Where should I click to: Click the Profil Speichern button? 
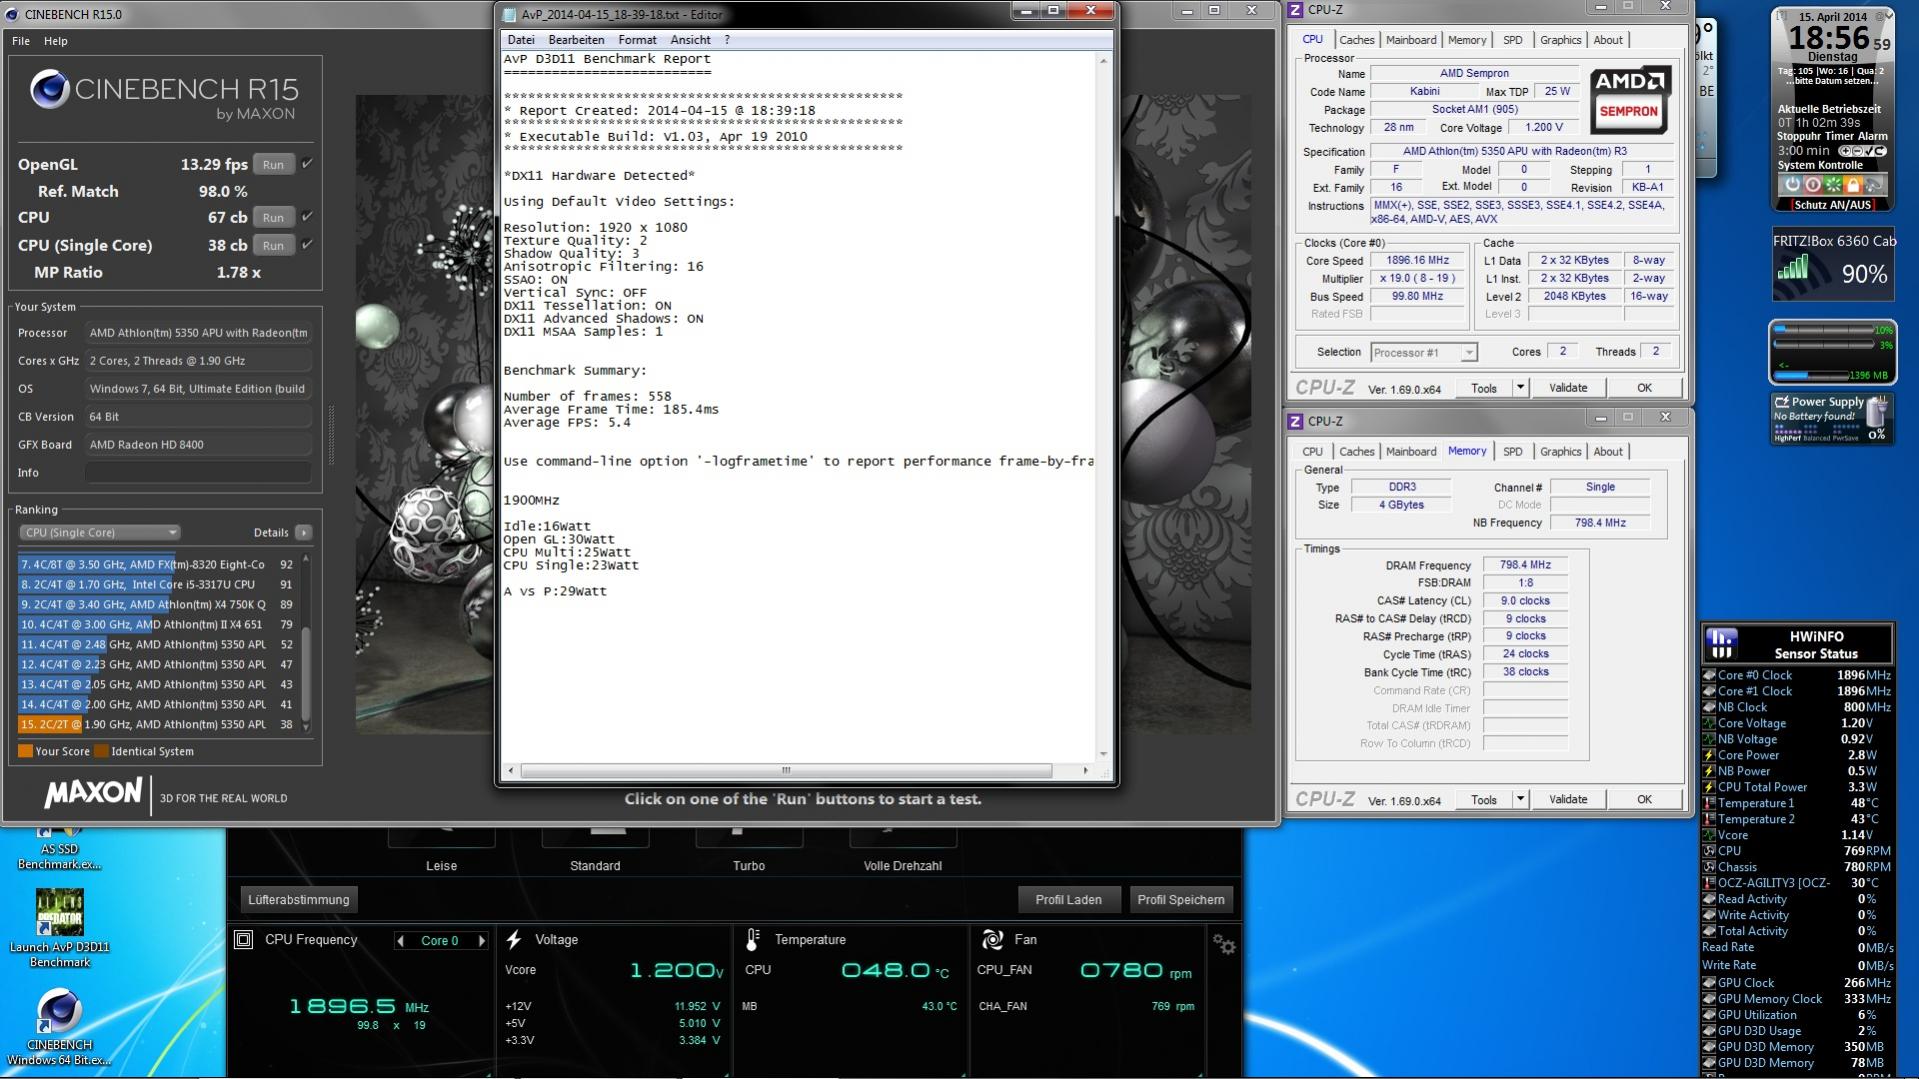tap(1181, 900)
